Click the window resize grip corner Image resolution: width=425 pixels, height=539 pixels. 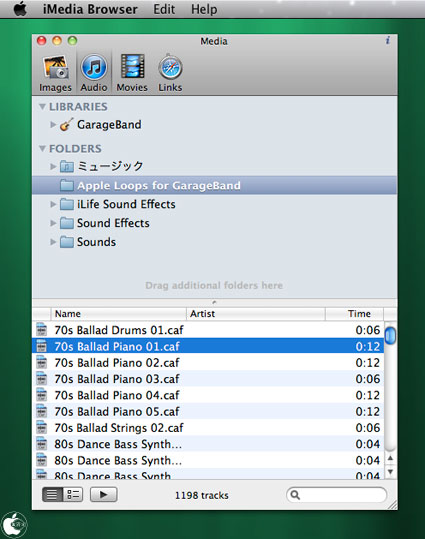(392, 505)
